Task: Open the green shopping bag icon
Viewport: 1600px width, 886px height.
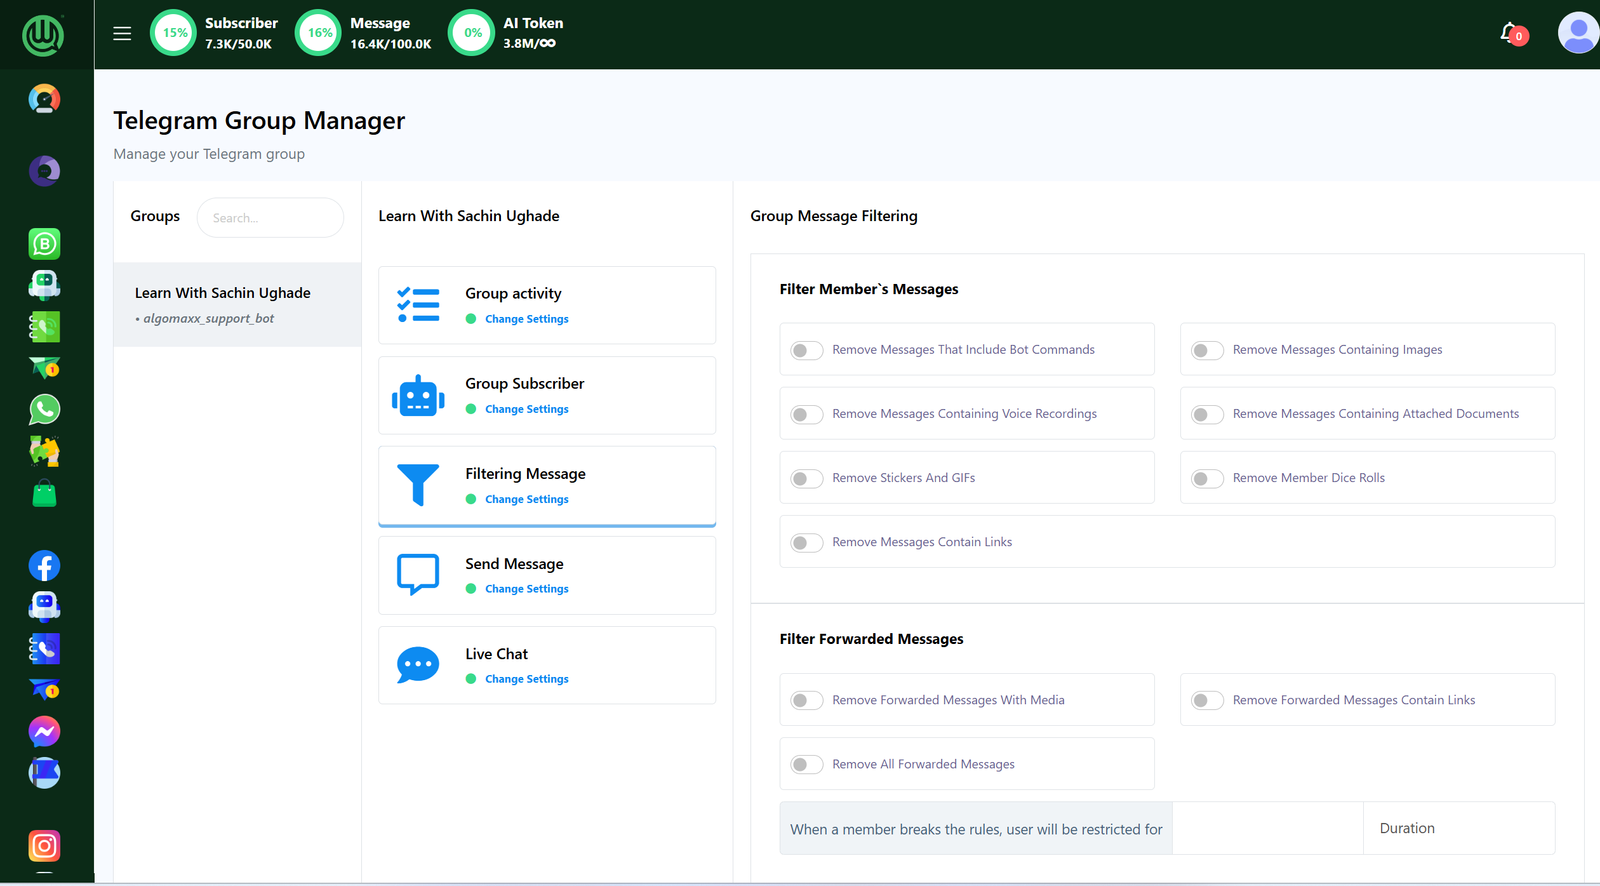Action: [x=44, y=493]
